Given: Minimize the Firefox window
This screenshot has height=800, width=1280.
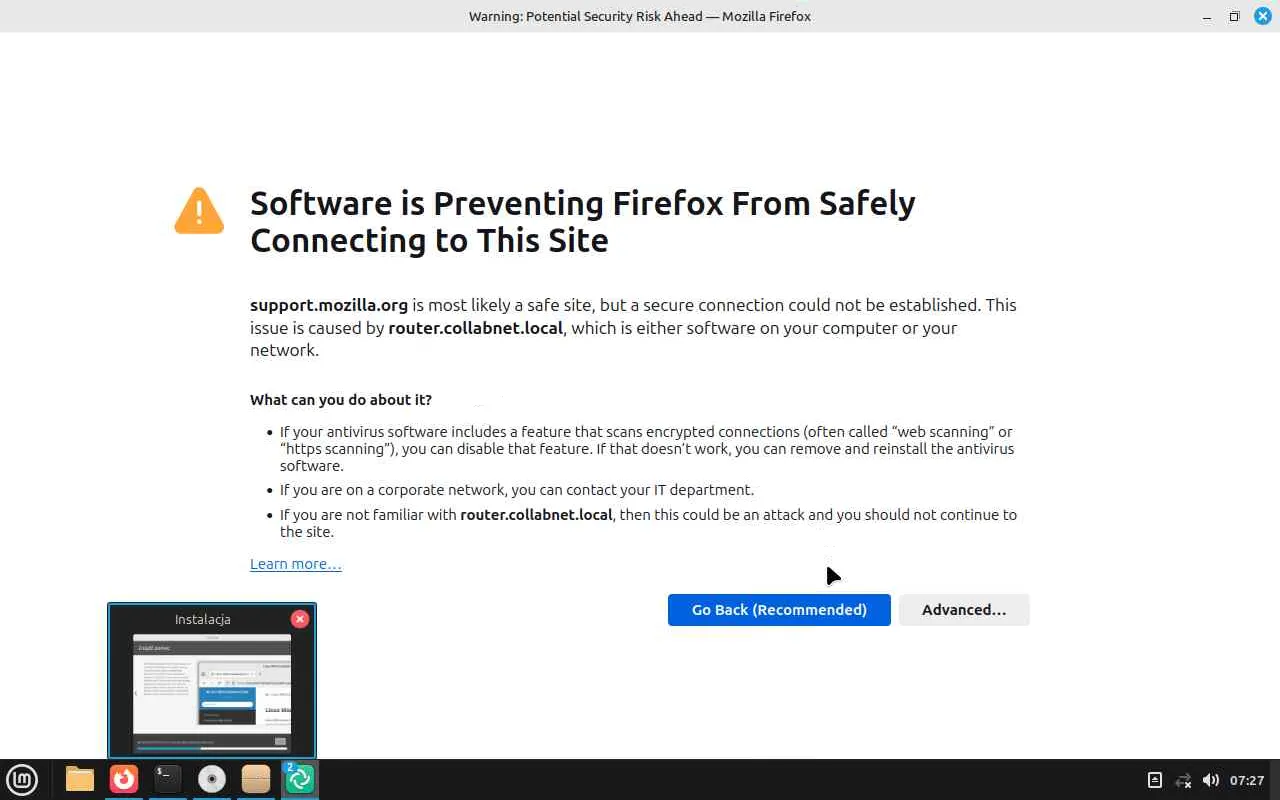Looking at the screenshot, I should [x=1208, y=16].
